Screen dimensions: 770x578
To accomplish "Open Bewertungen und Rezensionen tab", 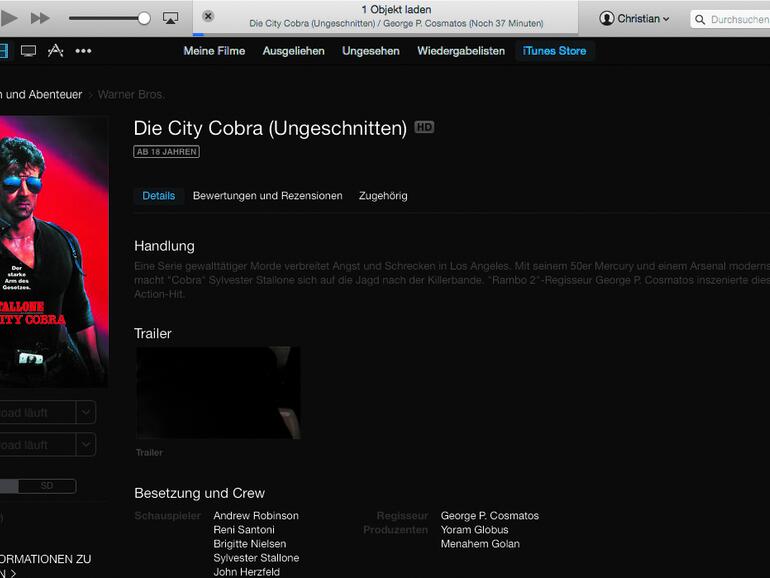I will 268,195.
